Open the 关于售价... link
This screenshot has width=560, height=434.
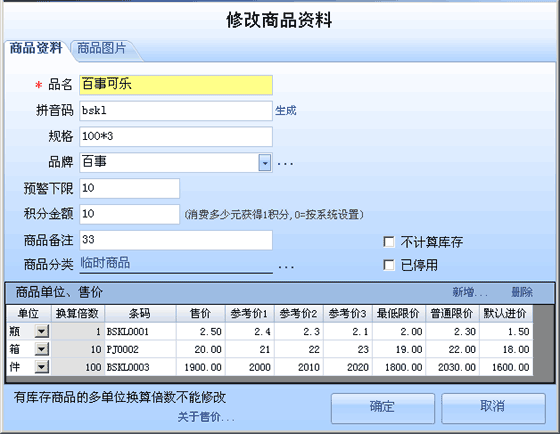(206, 416)
